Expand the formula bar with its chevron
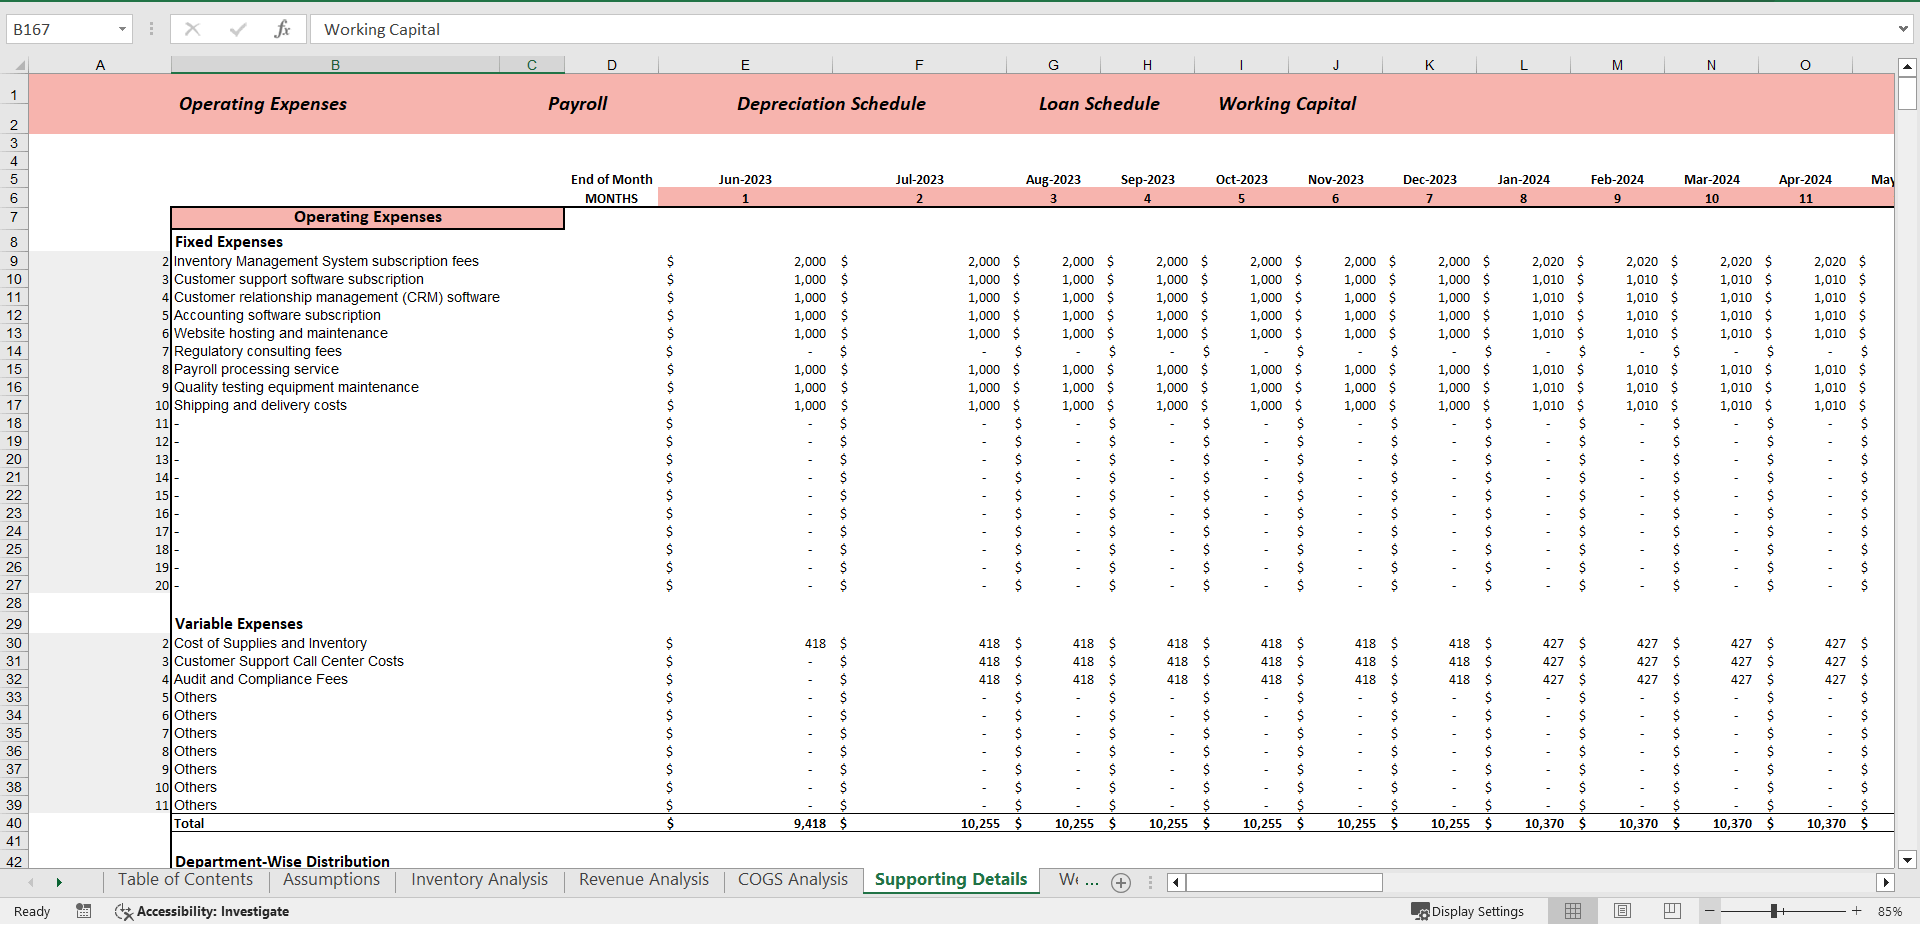Screen dimensions: 1920x926 tap(1905, 29)
